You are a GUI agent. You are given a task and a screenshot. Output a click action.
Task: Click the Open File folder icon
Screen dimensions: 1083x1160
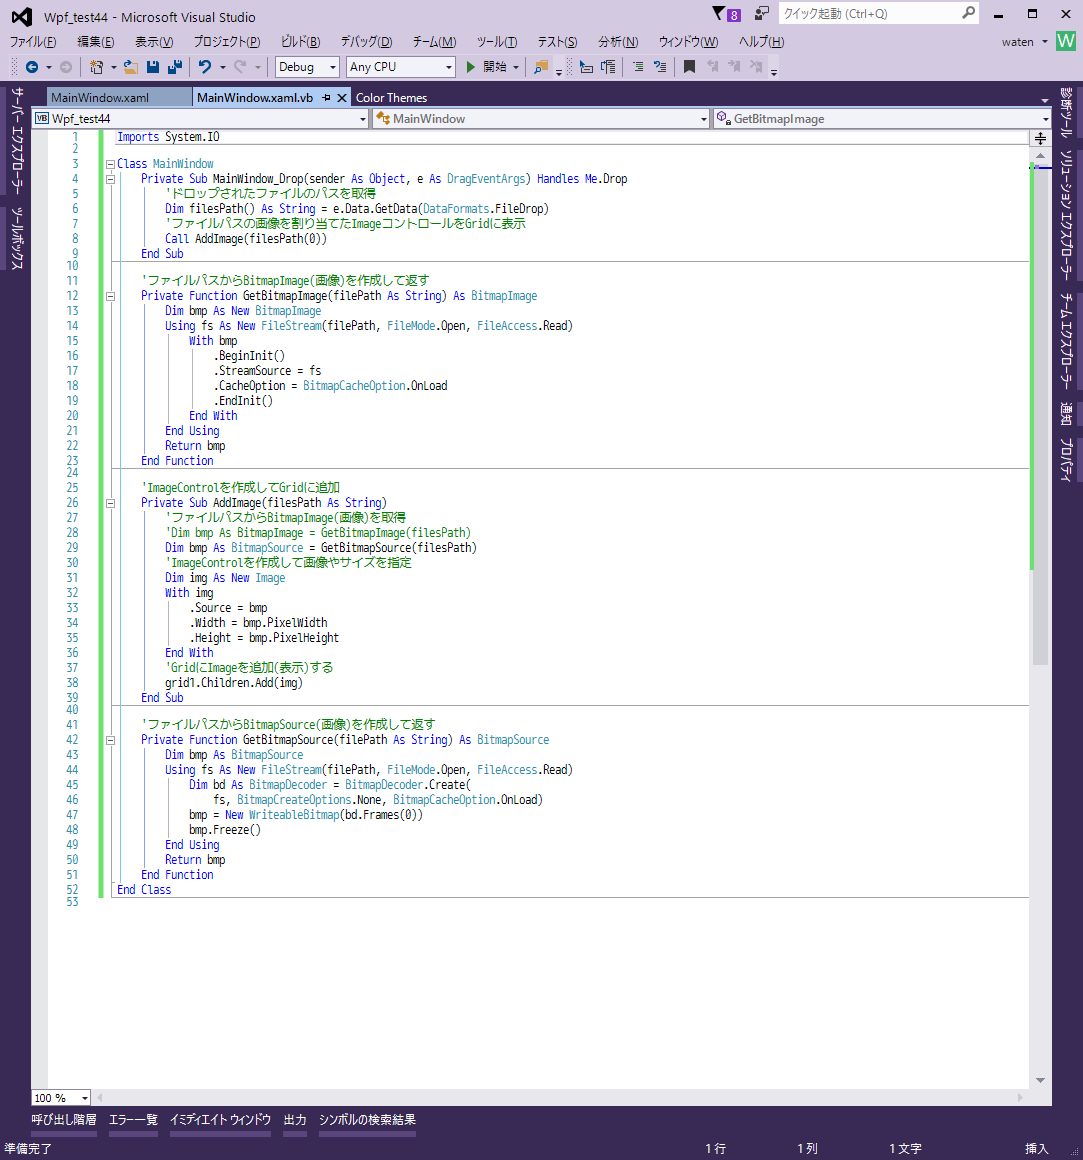[x=131, y=67]
